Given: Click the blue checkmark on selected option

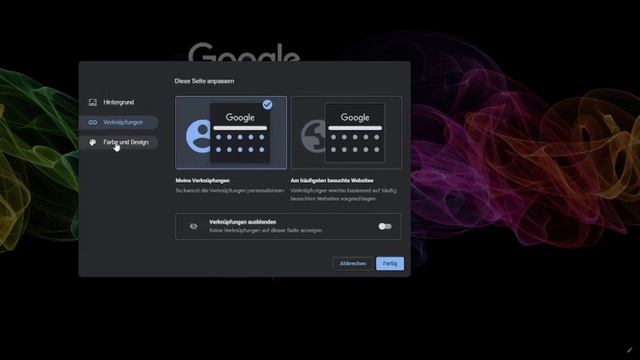Looking at the screenshot, I should tap(267, 105).
